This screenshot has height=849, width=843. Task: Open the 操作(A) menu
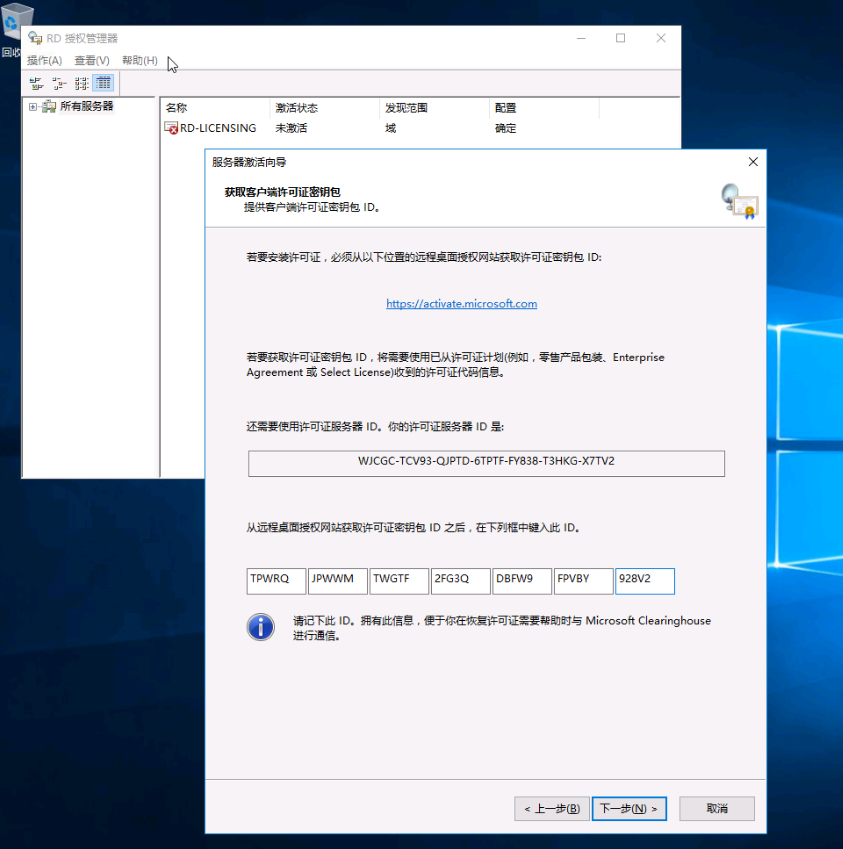tap(44, 61)
